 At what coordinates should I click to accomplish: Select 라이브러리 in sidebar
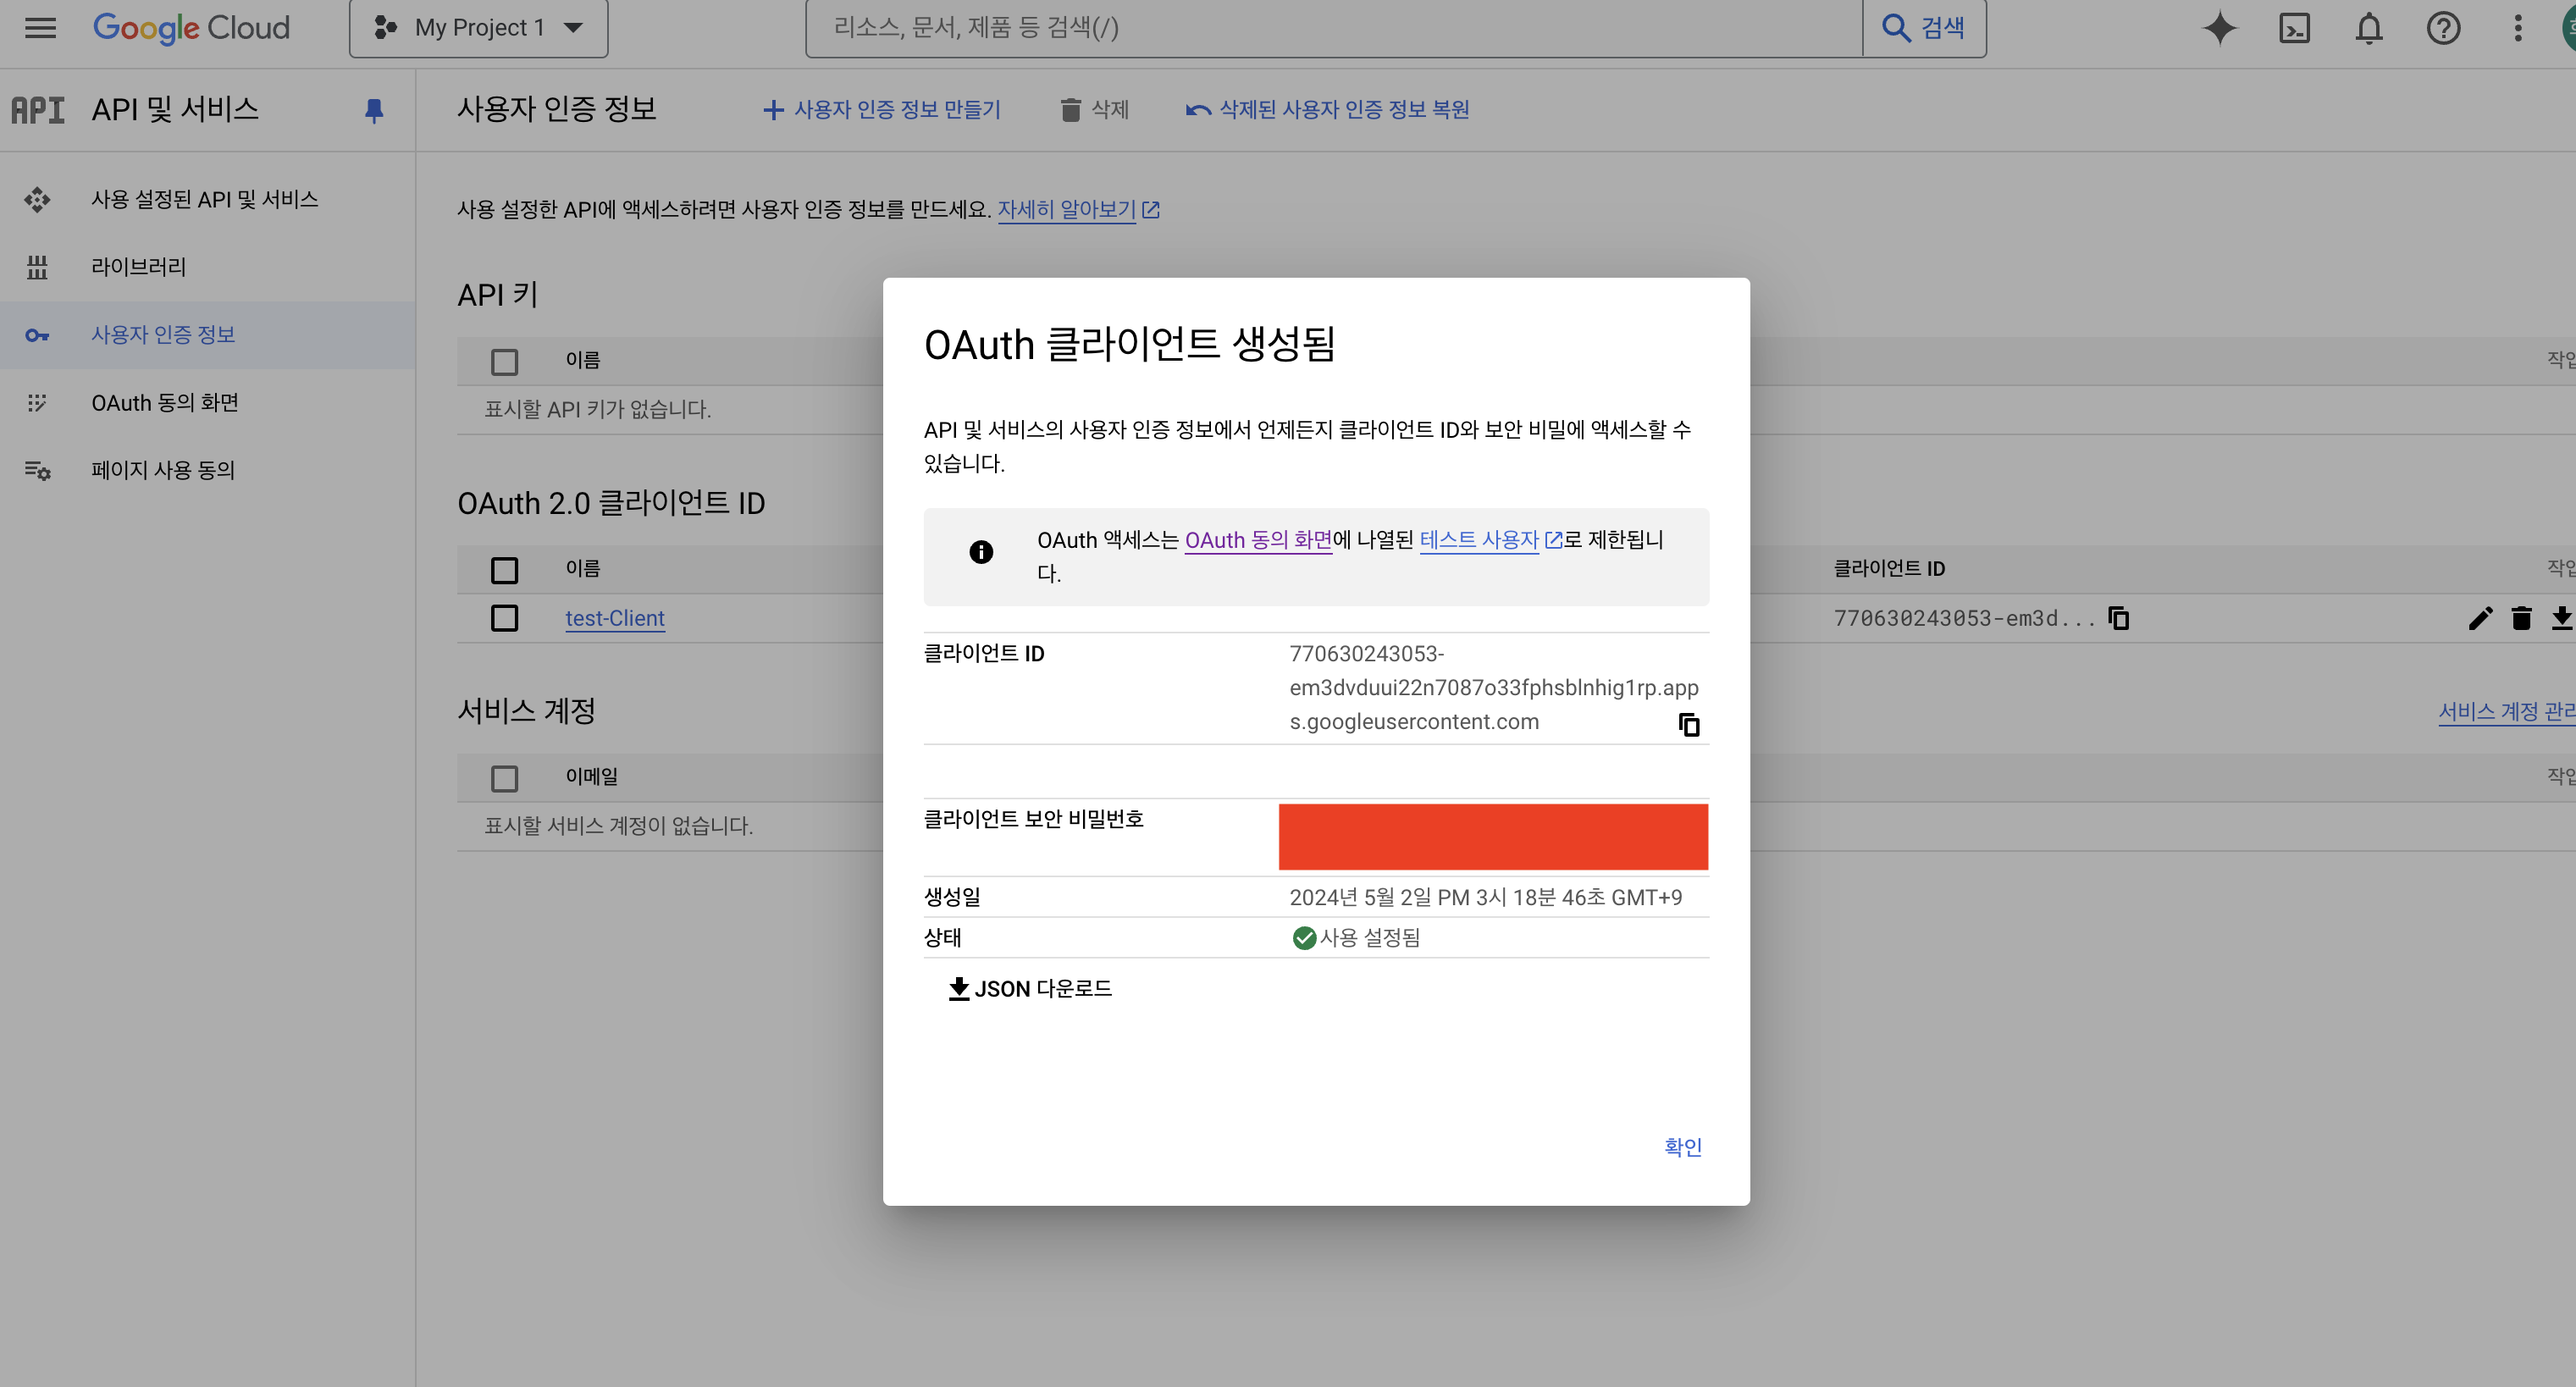138,267
